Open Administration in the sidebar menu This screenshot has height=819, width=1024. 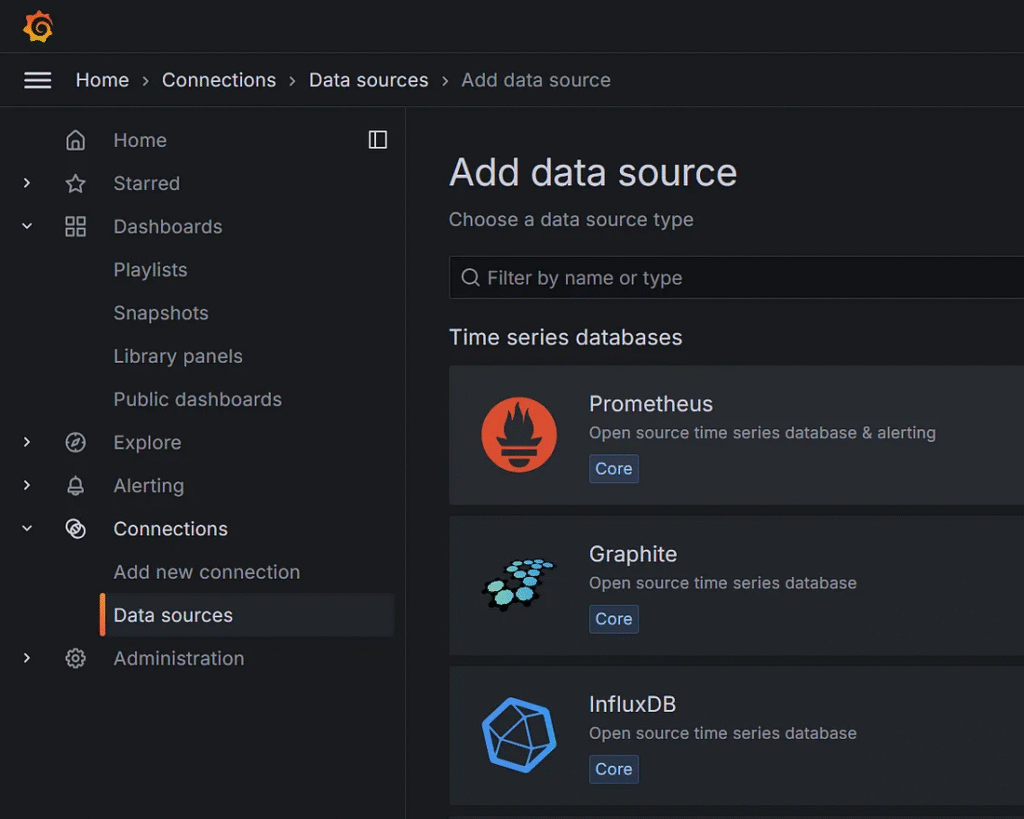pos(178,658)
